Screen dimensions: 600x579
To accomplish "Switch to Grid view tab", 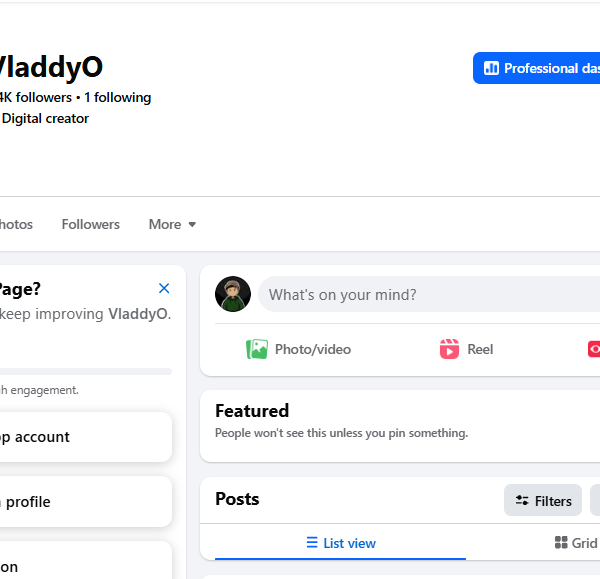I will pyautogui.click(x=576, y=543).
